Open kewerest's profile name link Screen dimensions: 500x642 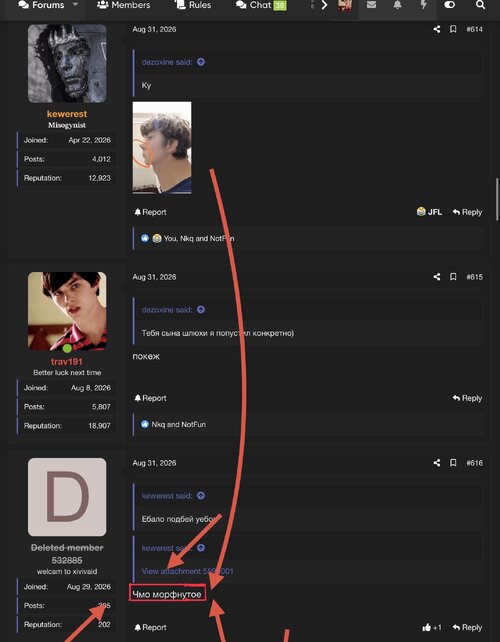tap(67, 114)
